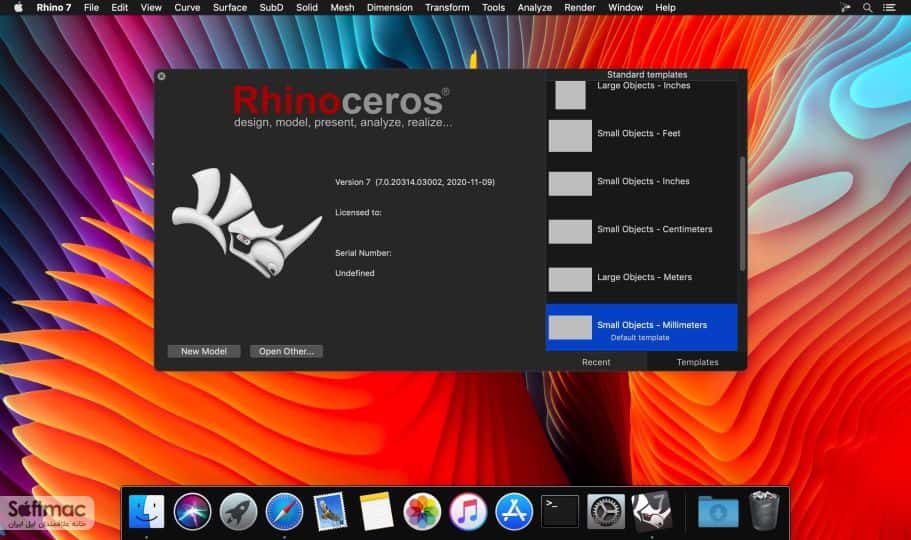Click thumbnail for Small Objects - Centimeters

pyautogui.click(x=570, y=231)
